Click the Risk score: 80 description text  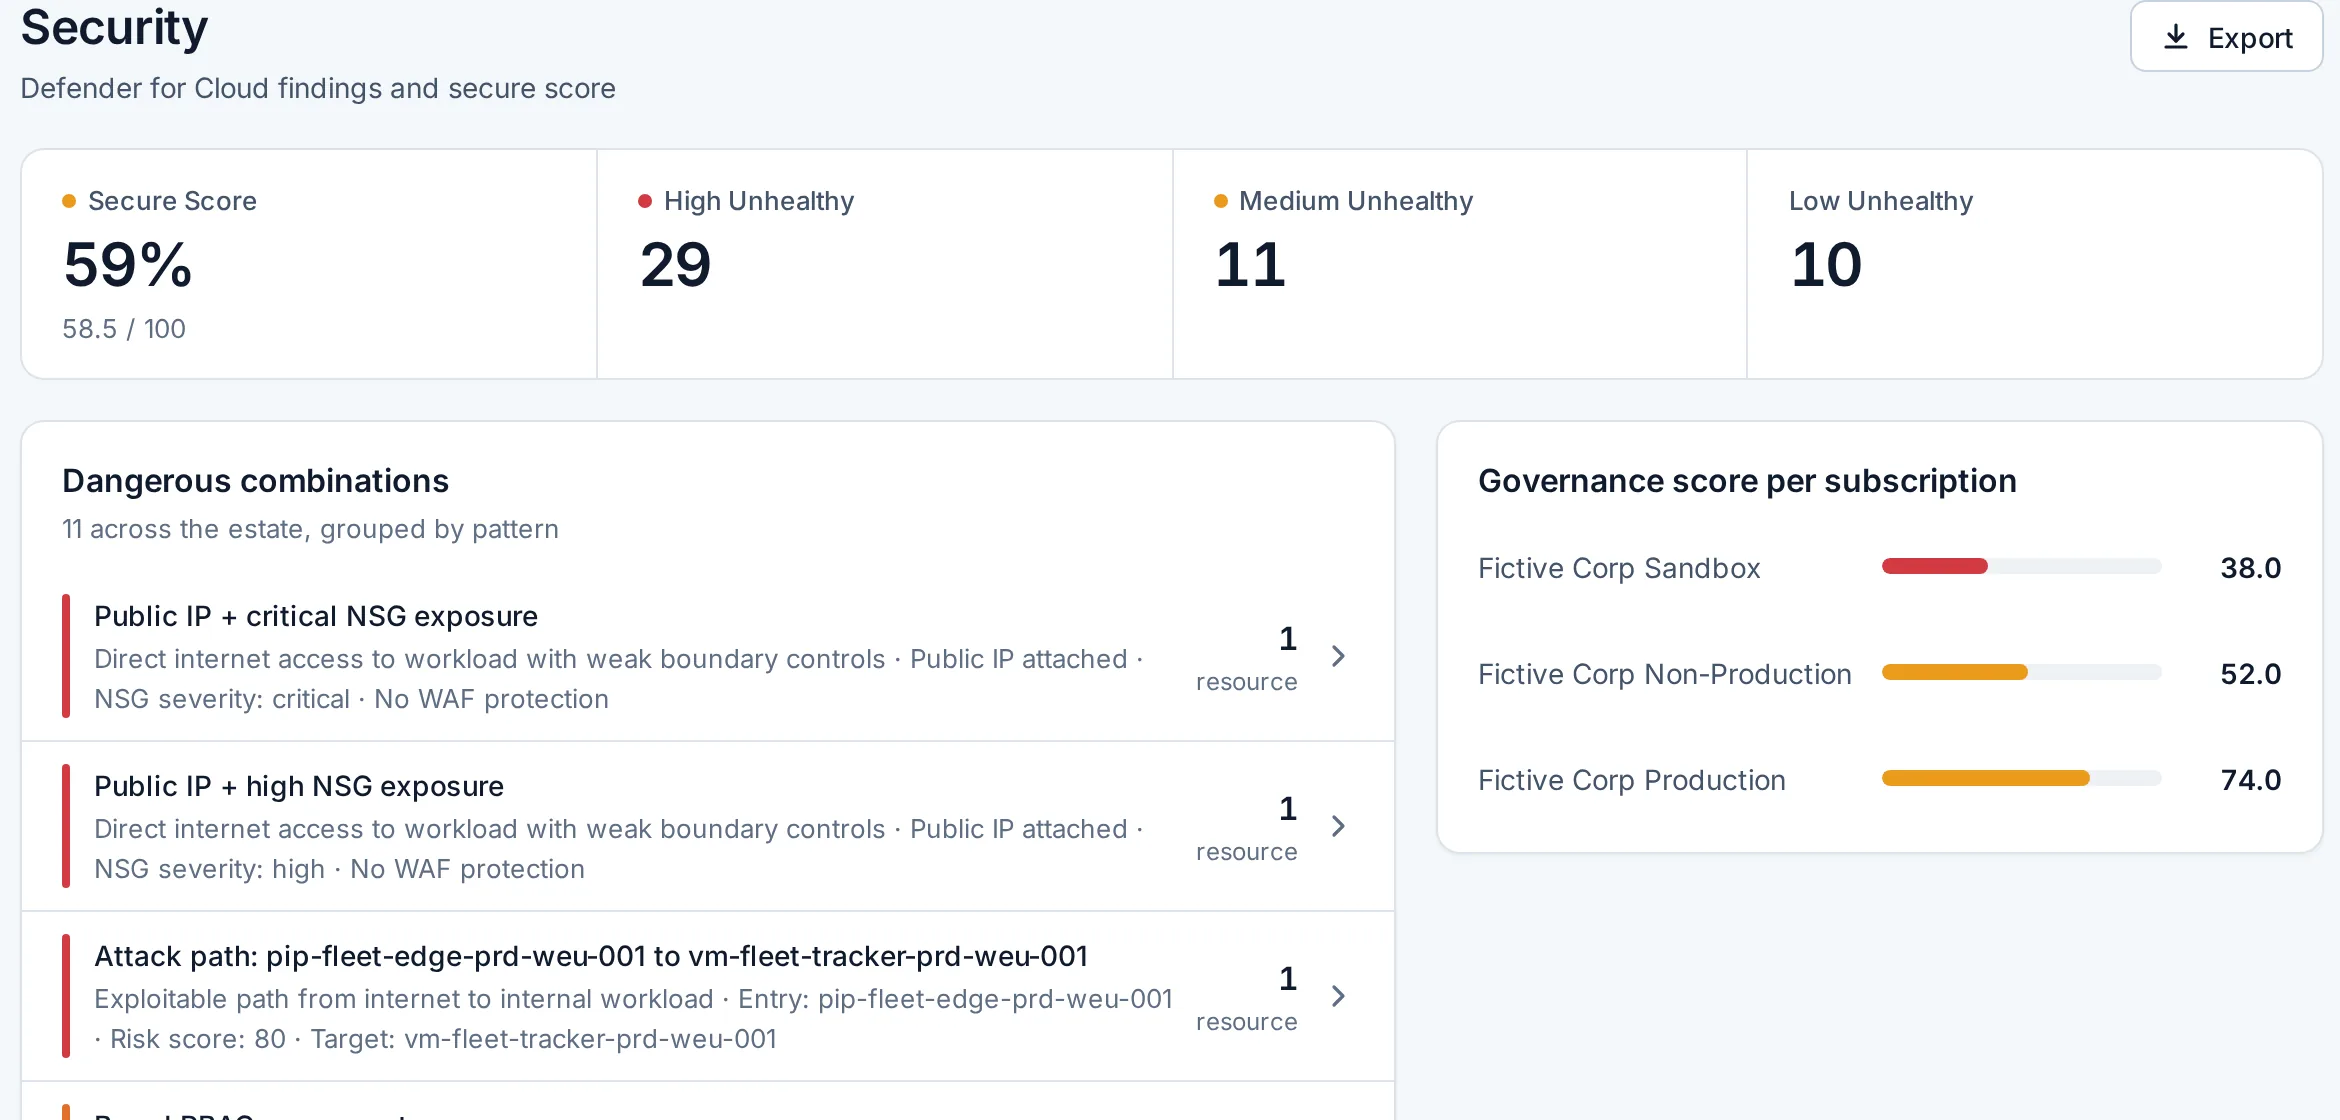pos(435,1039)
